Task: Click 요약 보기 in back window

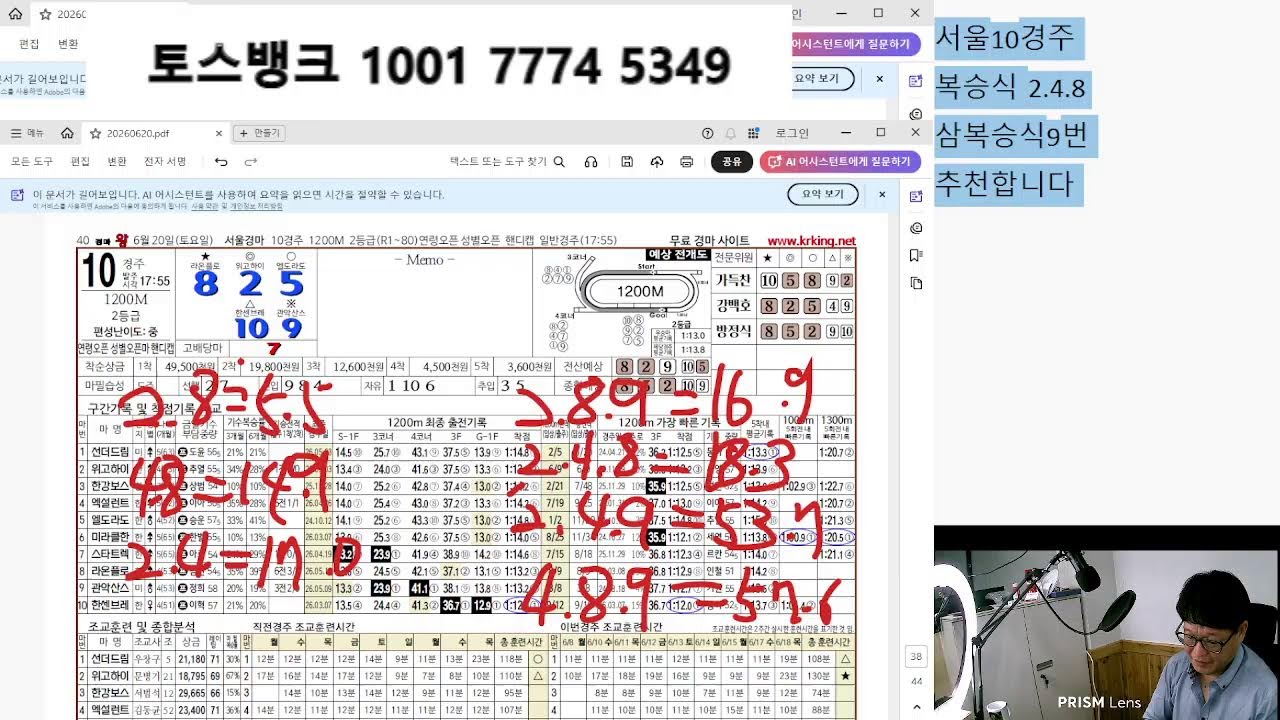Action: pyautogui.click(x=822, y=78)
